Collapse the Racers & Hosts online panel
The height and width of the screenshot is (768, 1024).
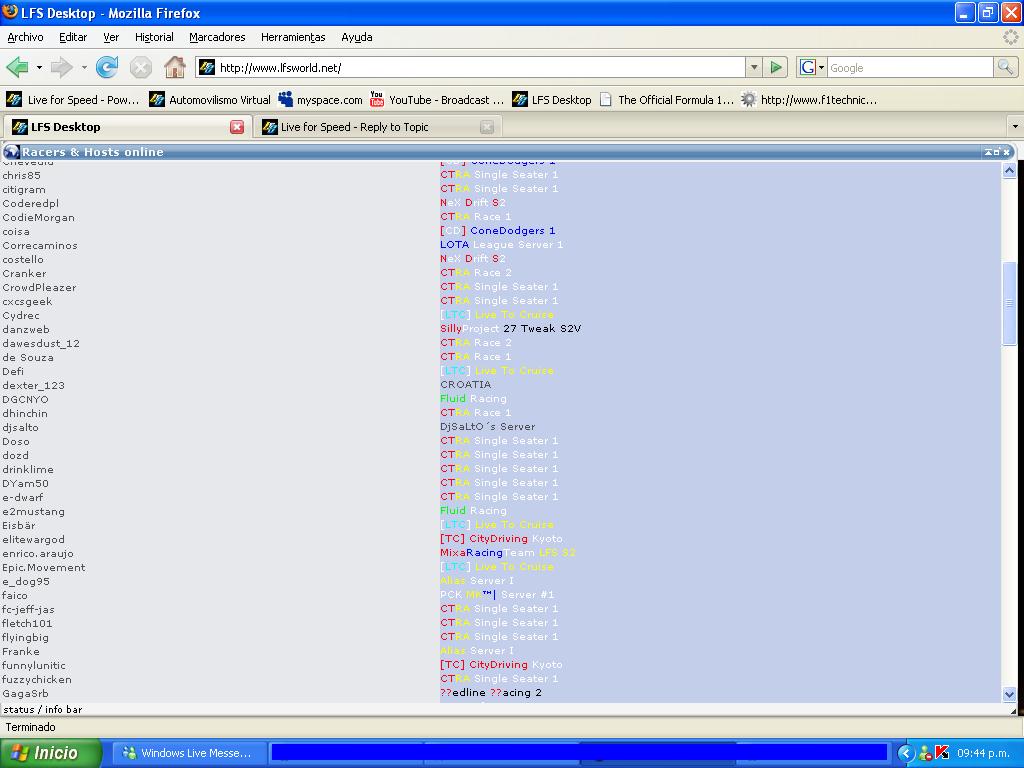pos(989,152)
